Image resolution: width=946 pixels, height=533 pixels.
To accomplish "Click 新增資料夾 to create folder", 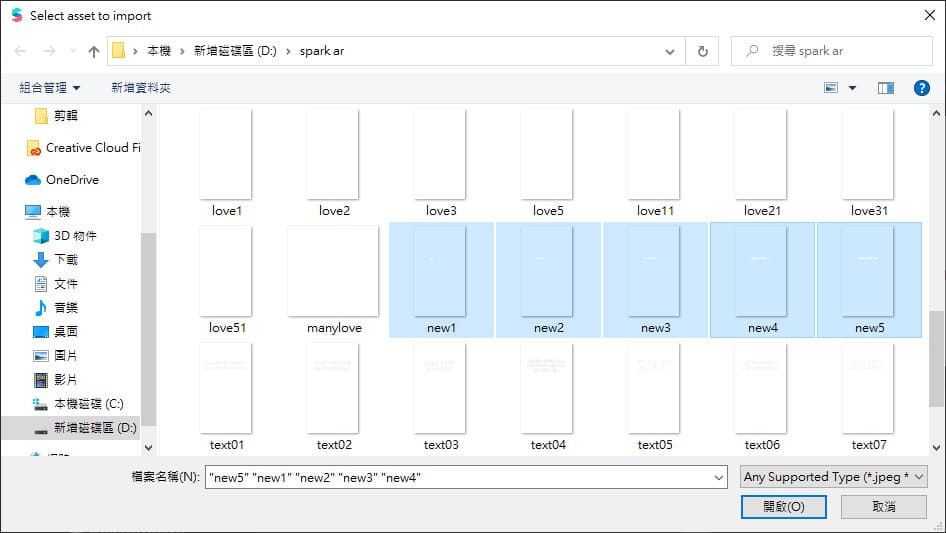I will [141, 88].
